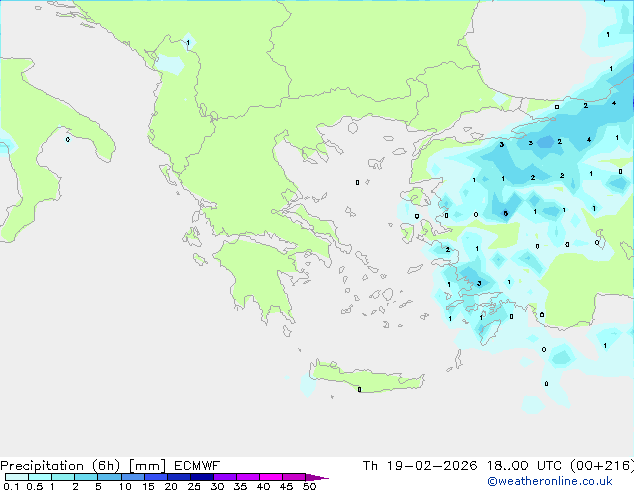Click the 25–30 mm navy legend swatch
This screenshot has height=490, width=634.
click(202, 477)
